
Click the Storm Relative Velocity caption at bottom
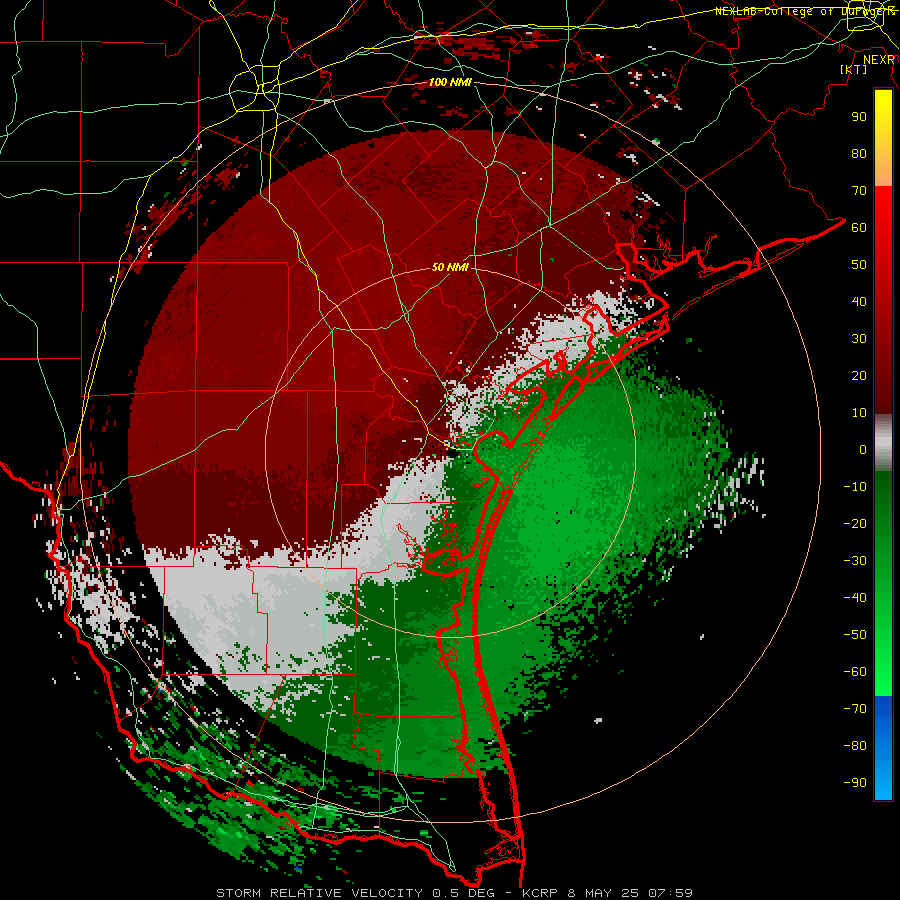click(x=455, y=893)
